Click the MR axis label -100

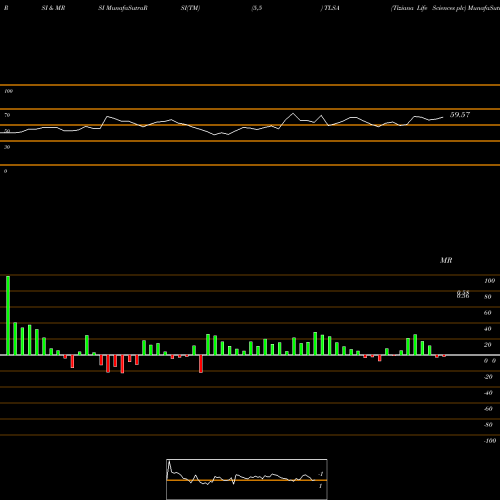(x=490, y=441)
